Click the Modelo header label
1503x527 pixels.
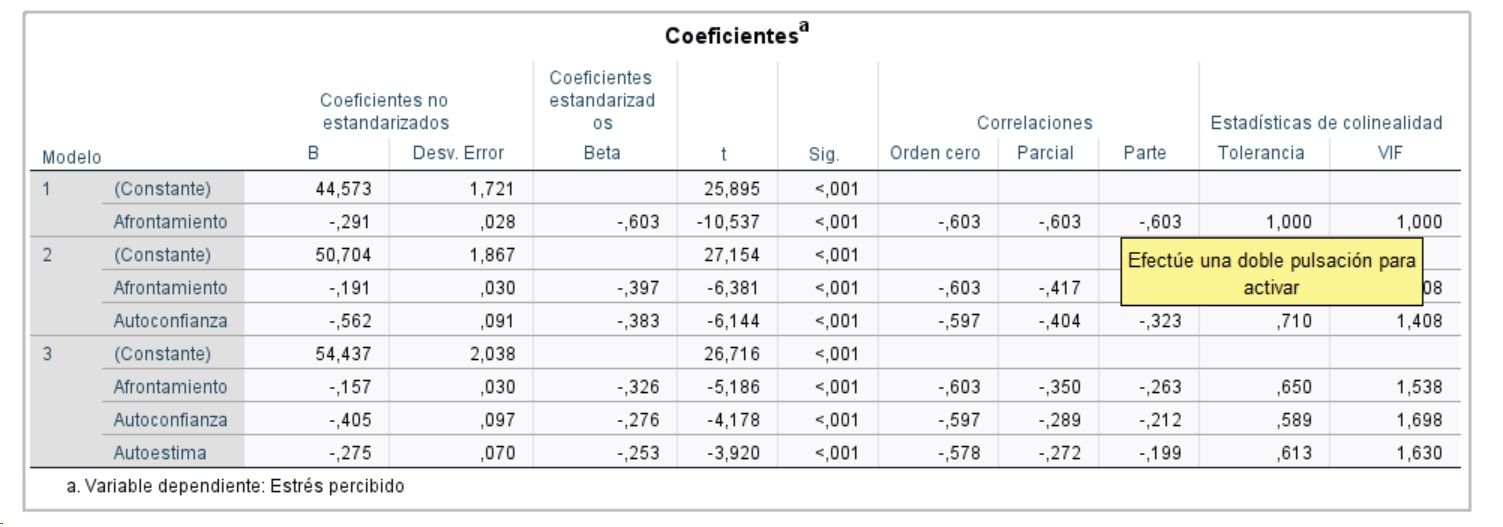coord(72,157)
